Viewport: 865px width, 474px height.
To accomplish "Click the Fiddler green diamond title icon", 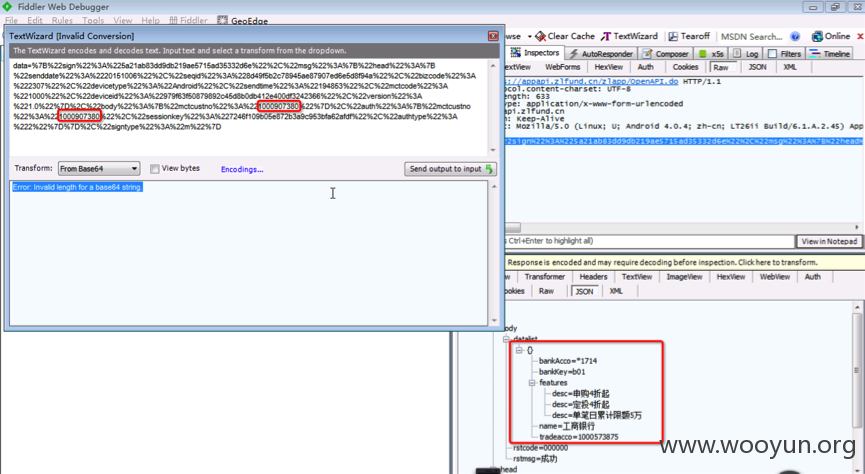I will tap(7, 7).
